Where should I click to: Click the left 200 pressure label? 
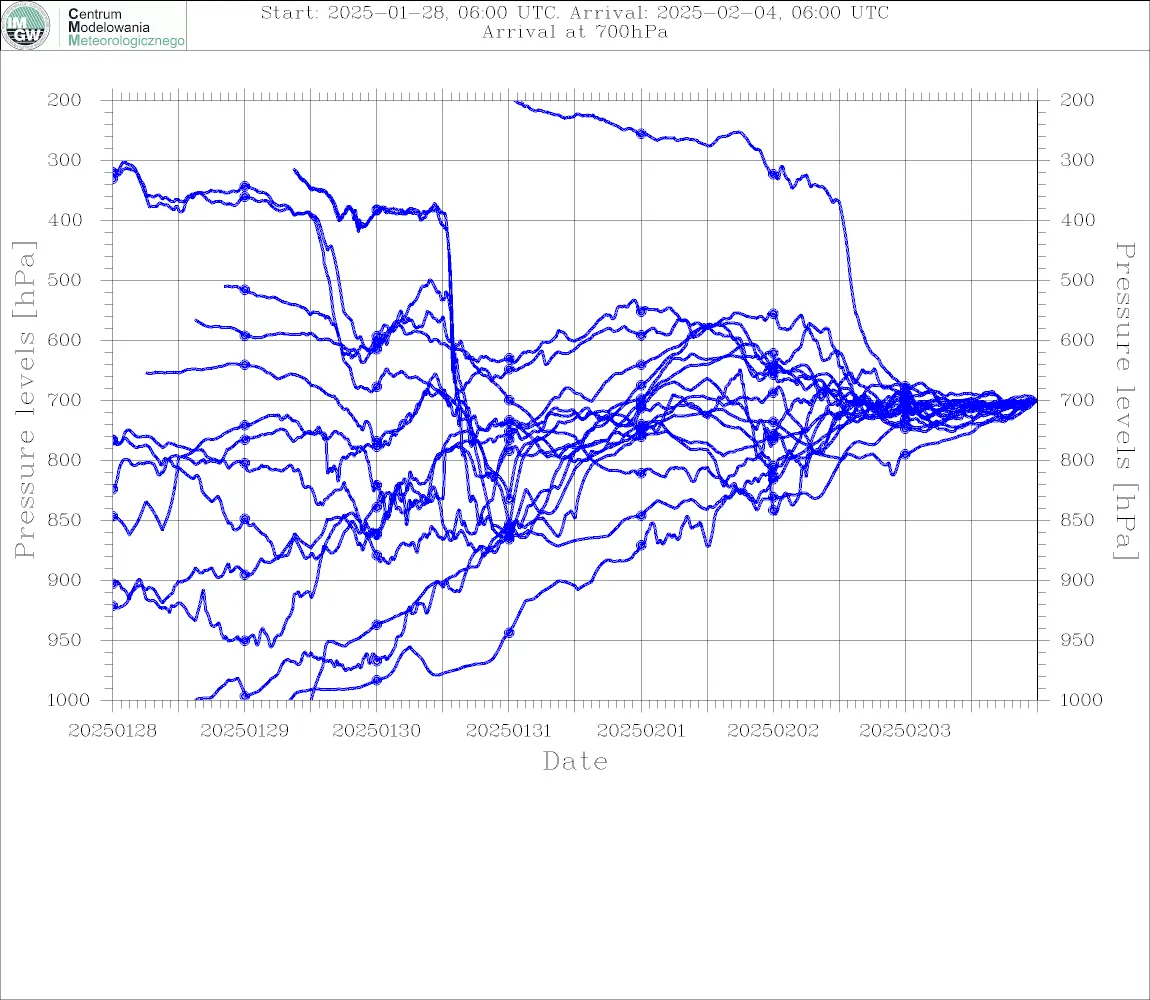[x=64, y=100]
